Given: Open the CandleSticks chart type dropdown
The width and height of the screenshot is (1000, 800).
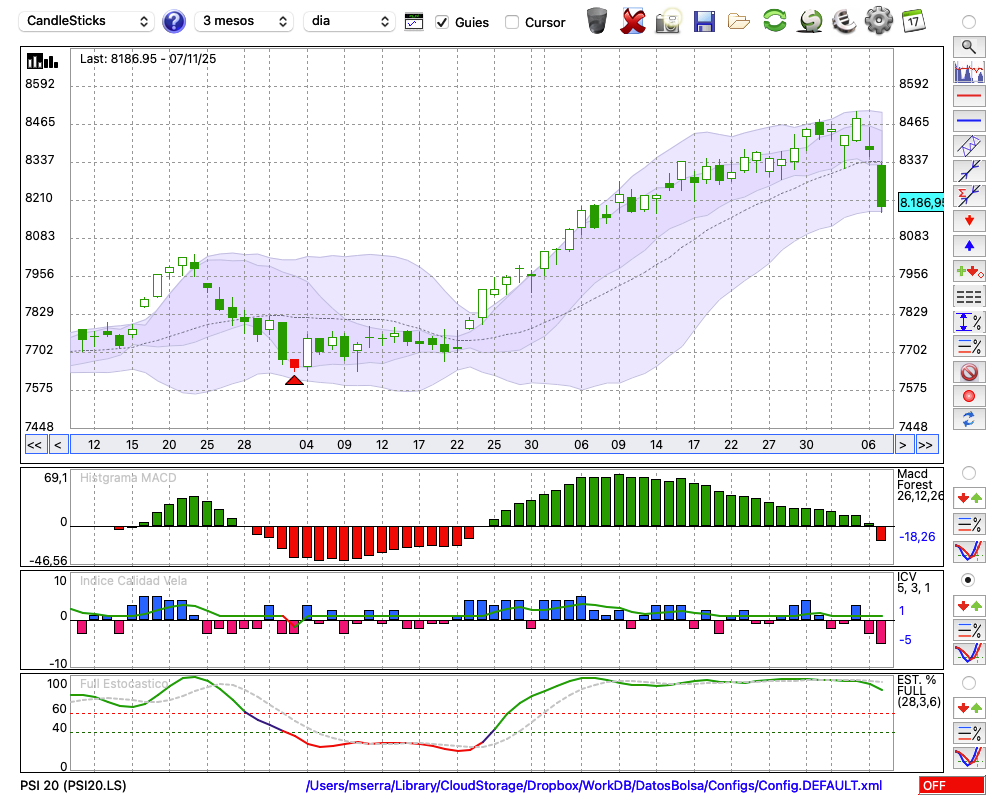Looking at the screenshot, I should [x=88, y=21].
